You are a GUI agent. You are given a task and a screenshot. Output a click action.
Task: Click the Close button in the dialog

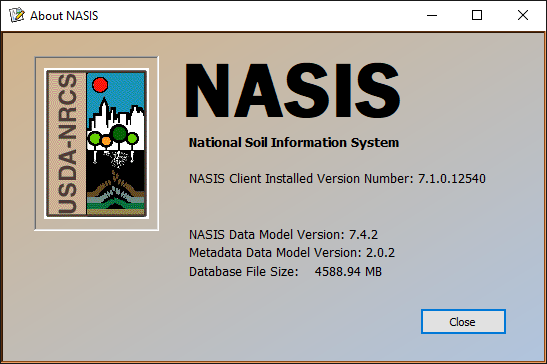[x=463, y=321]
